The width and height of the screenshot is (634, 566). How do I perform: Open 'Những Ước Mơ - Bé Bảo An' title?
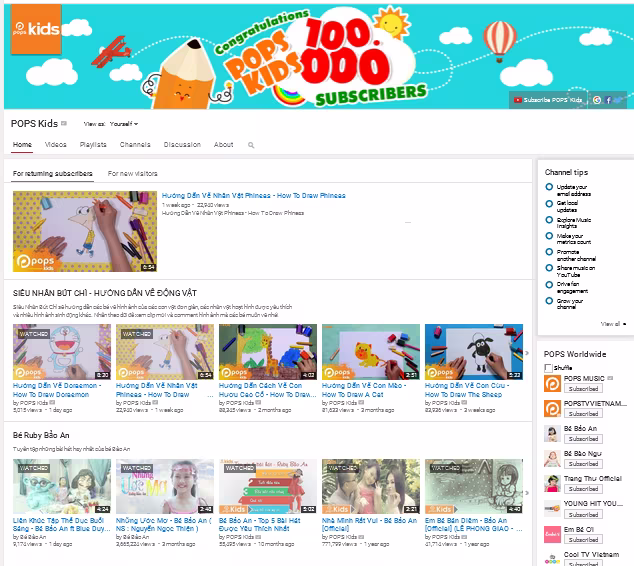point(164,524)
